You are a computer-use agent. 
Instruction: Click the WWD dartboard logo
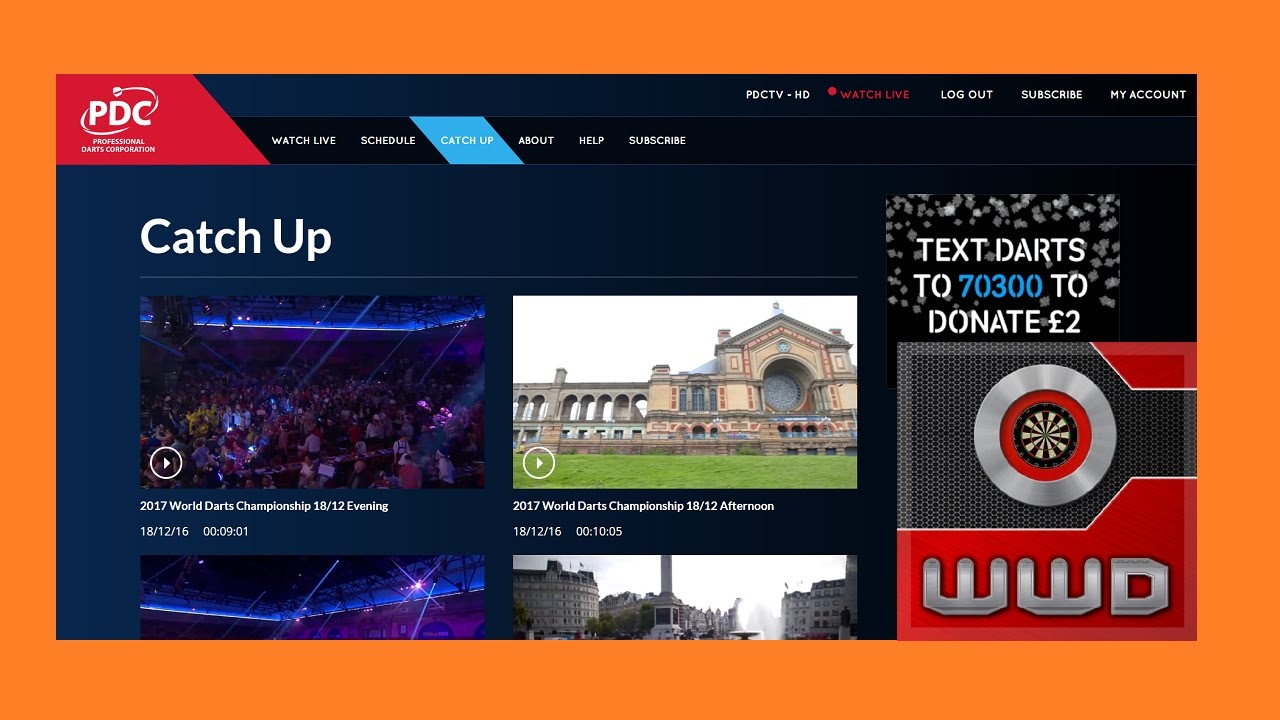point(1046,491)
